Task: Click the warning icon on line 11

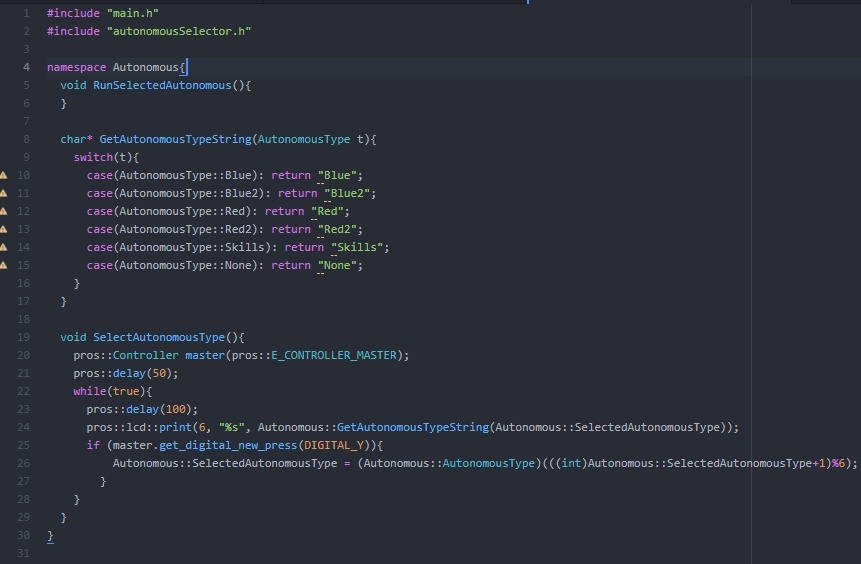Action: tap(3, 193)
